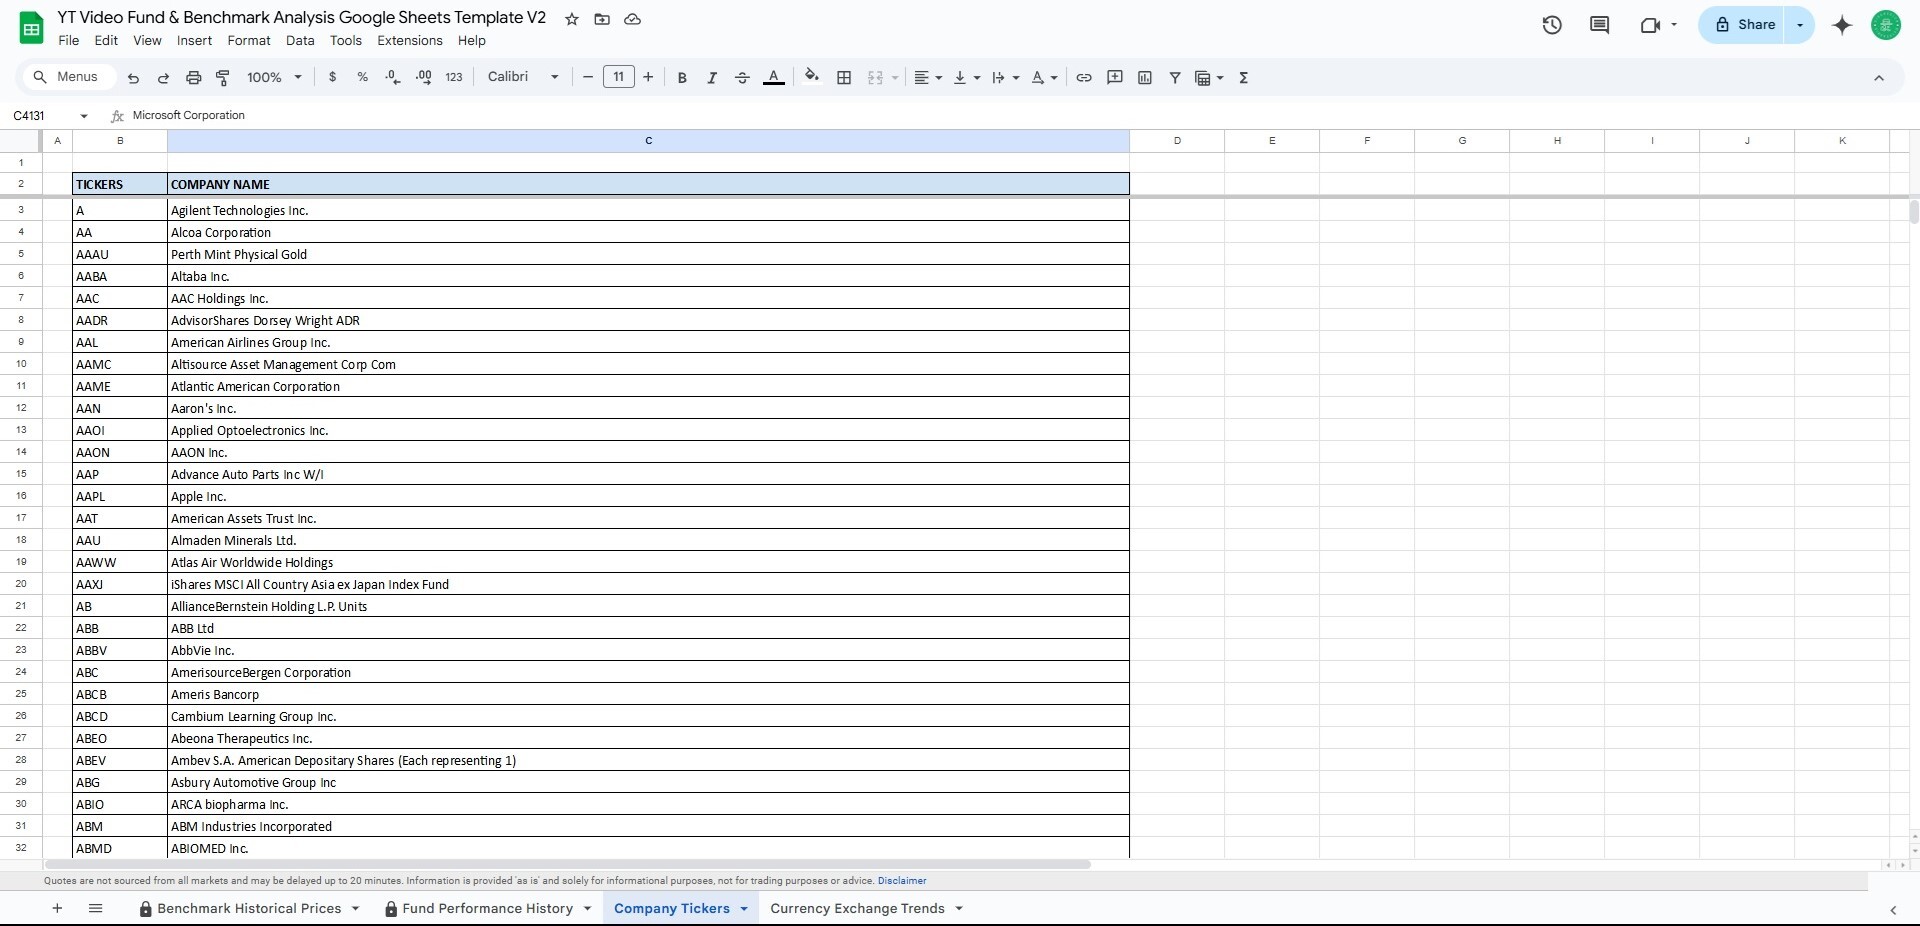Hide the menus with collapse chevron
Viewport: 1920px width, 926px height.
coord(1878,78)
